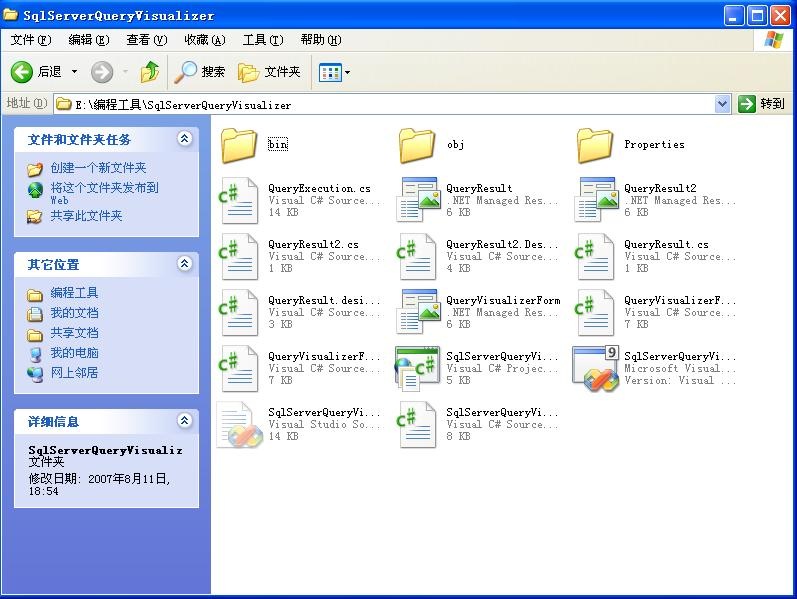
Task: Select QueryResult.cs file icon
Action: point(594,256)
